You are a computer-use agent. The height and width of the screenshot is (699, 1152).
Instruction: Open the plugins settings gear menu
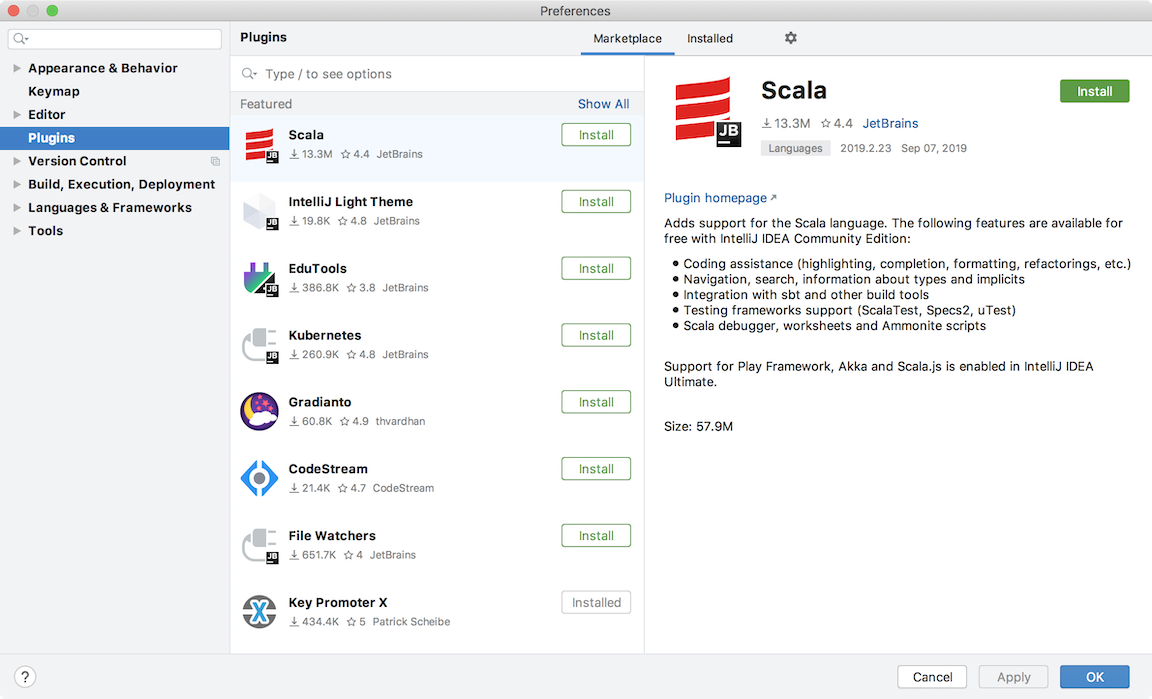tap(790, 37)
